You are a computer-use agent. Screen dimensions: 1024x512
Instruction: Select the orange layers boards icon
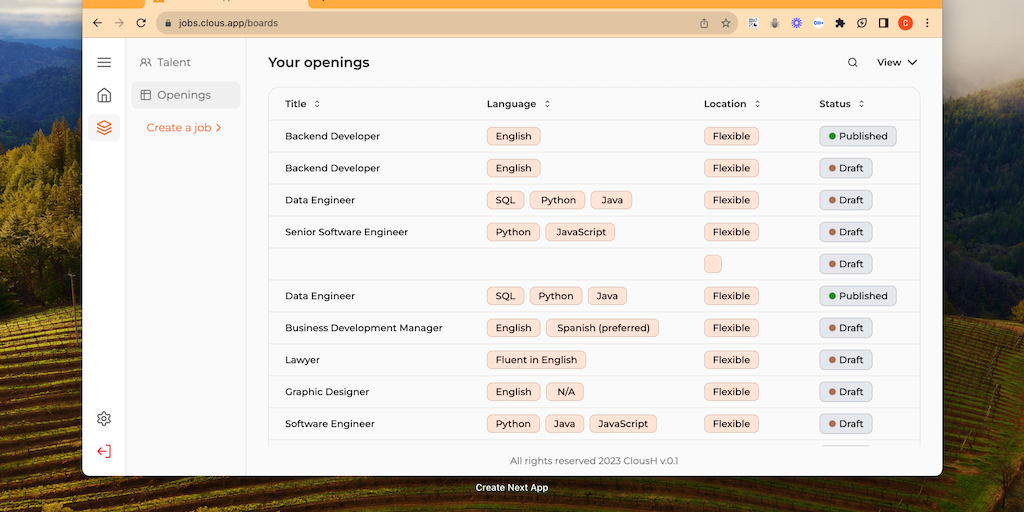104,128
